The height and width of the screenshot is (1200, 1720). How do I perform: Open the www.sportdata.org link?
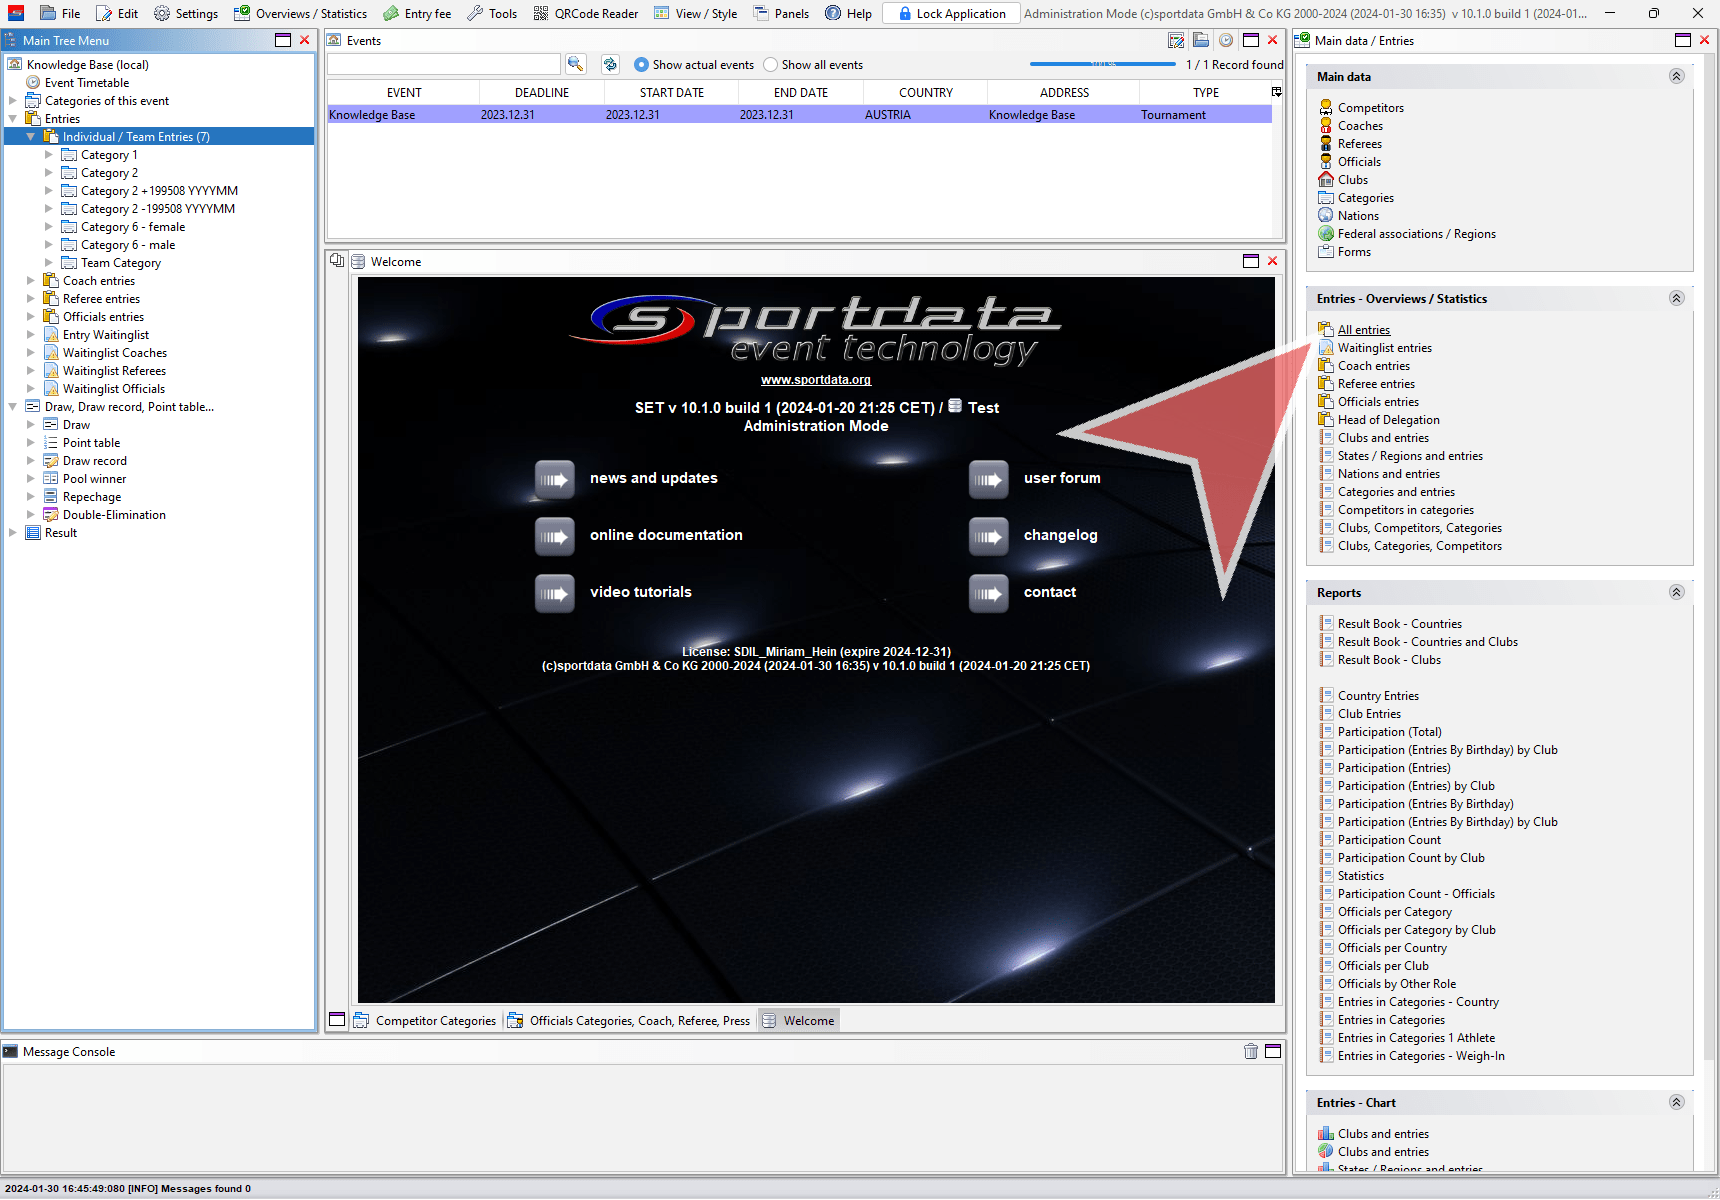(x=815, y=380)
